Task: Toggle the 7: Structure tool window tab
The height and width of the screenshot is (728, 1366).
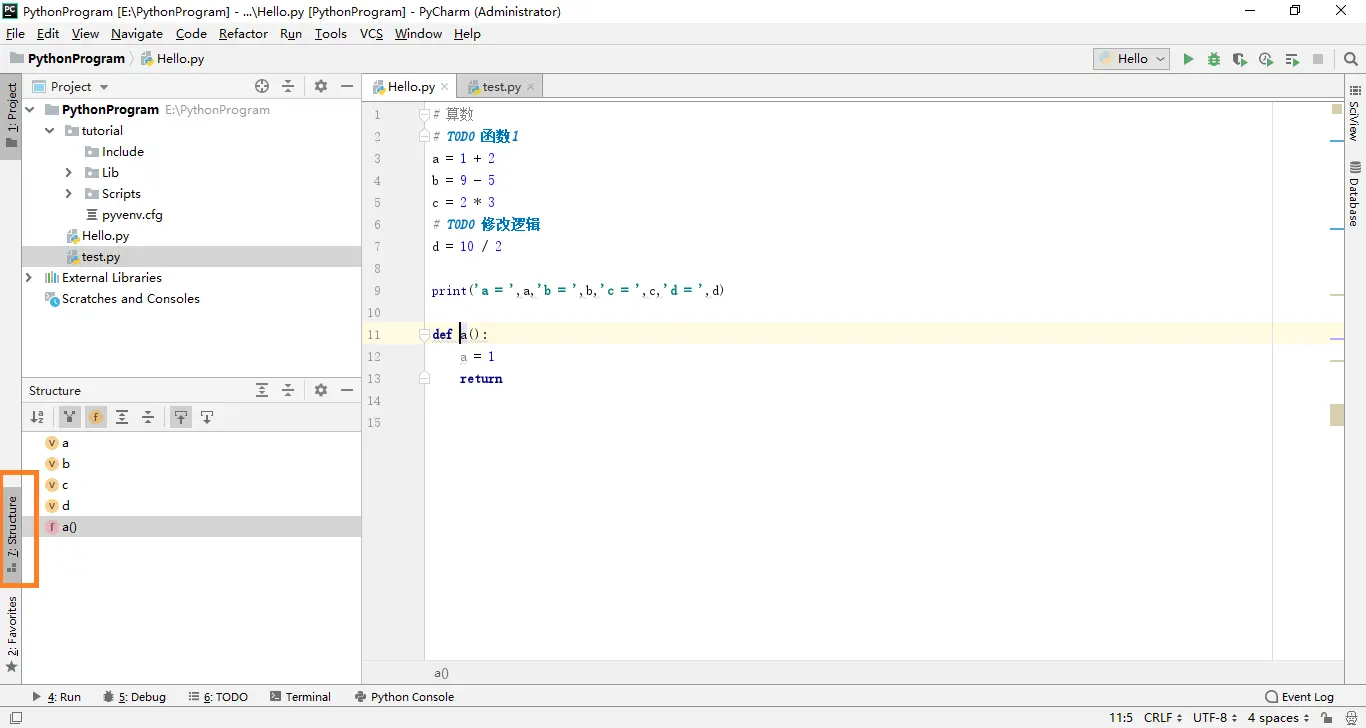Action: click(x=12, y=534)
